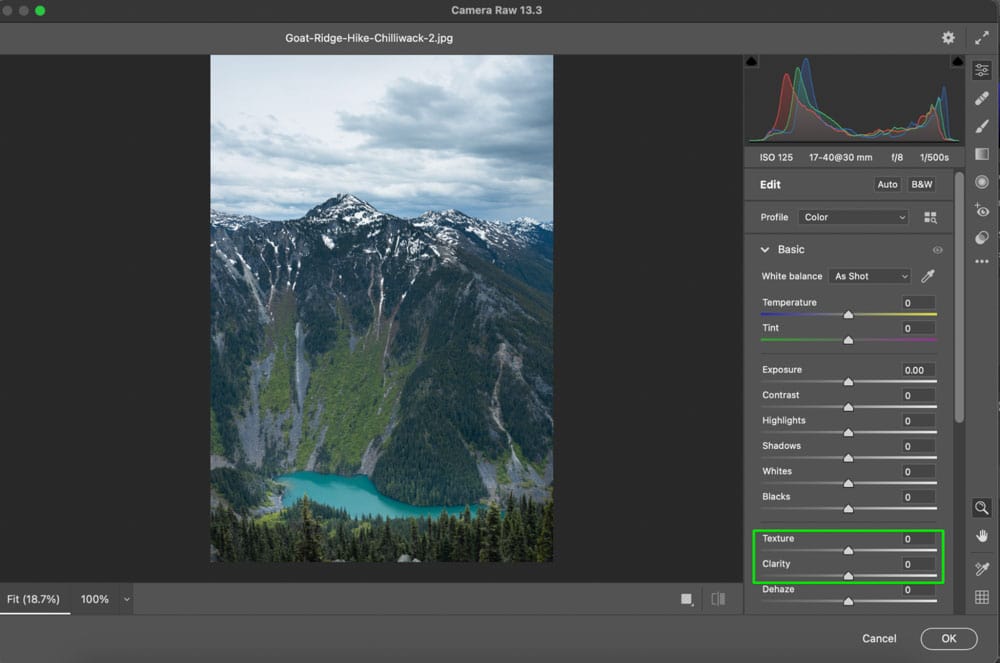Pick the white balance eyedropper tool
1000x663 pixels.
pyautogui.click(x=928, y=276)
